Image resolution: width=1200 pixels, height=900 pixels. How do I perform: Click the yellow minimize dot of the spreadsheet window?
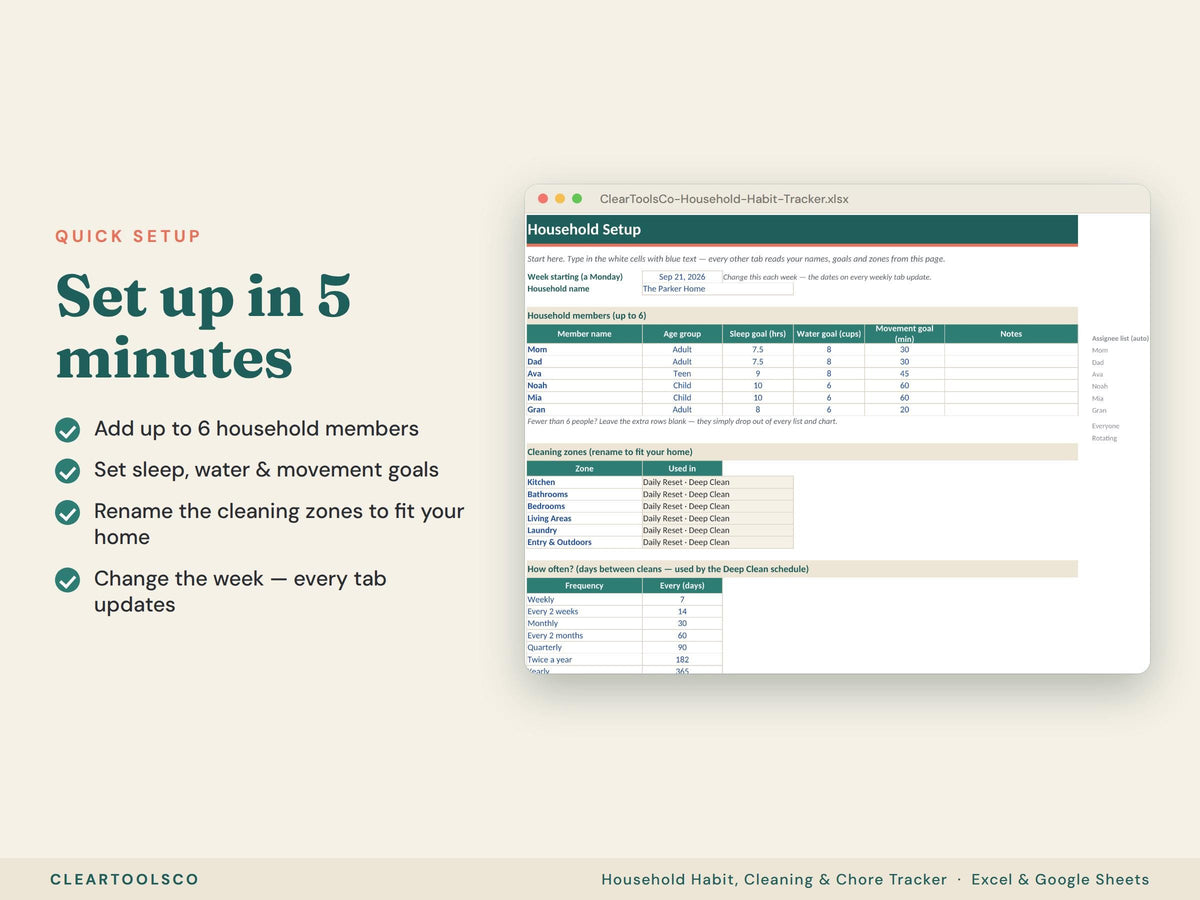click(560, 199)
